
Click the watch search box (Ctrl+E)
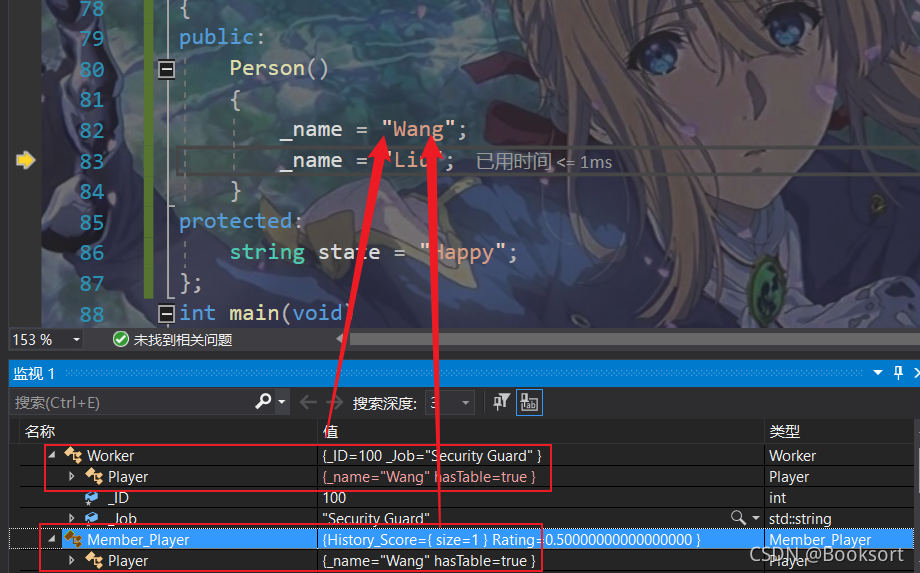tap(132, 402)
